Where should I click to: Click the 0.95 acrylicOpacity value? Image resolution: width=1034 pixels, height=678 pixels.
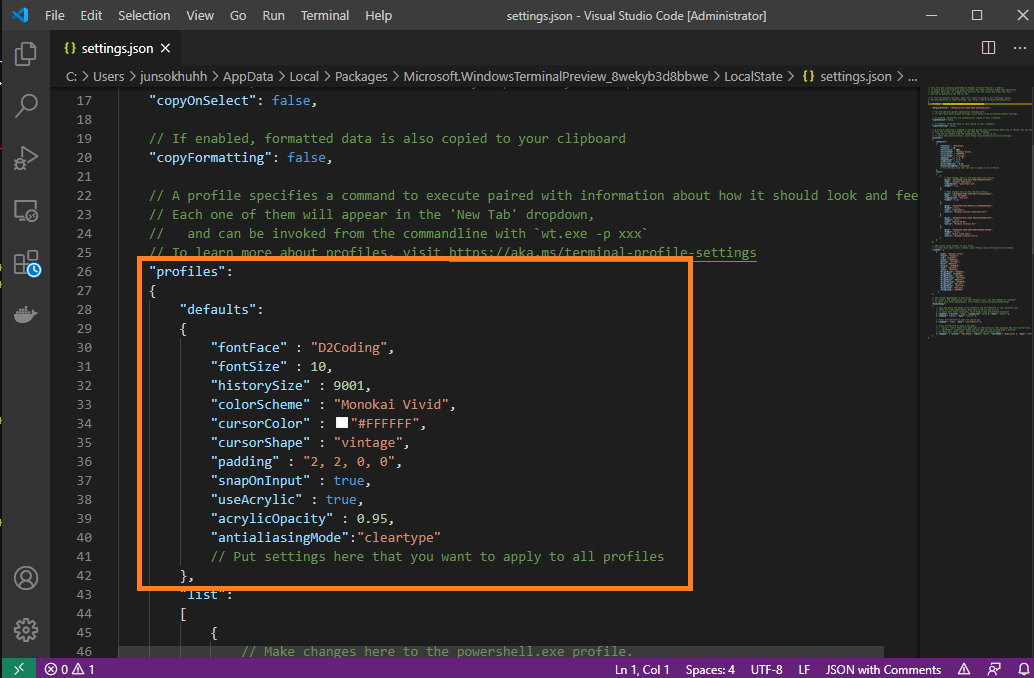tap(372, 518)
